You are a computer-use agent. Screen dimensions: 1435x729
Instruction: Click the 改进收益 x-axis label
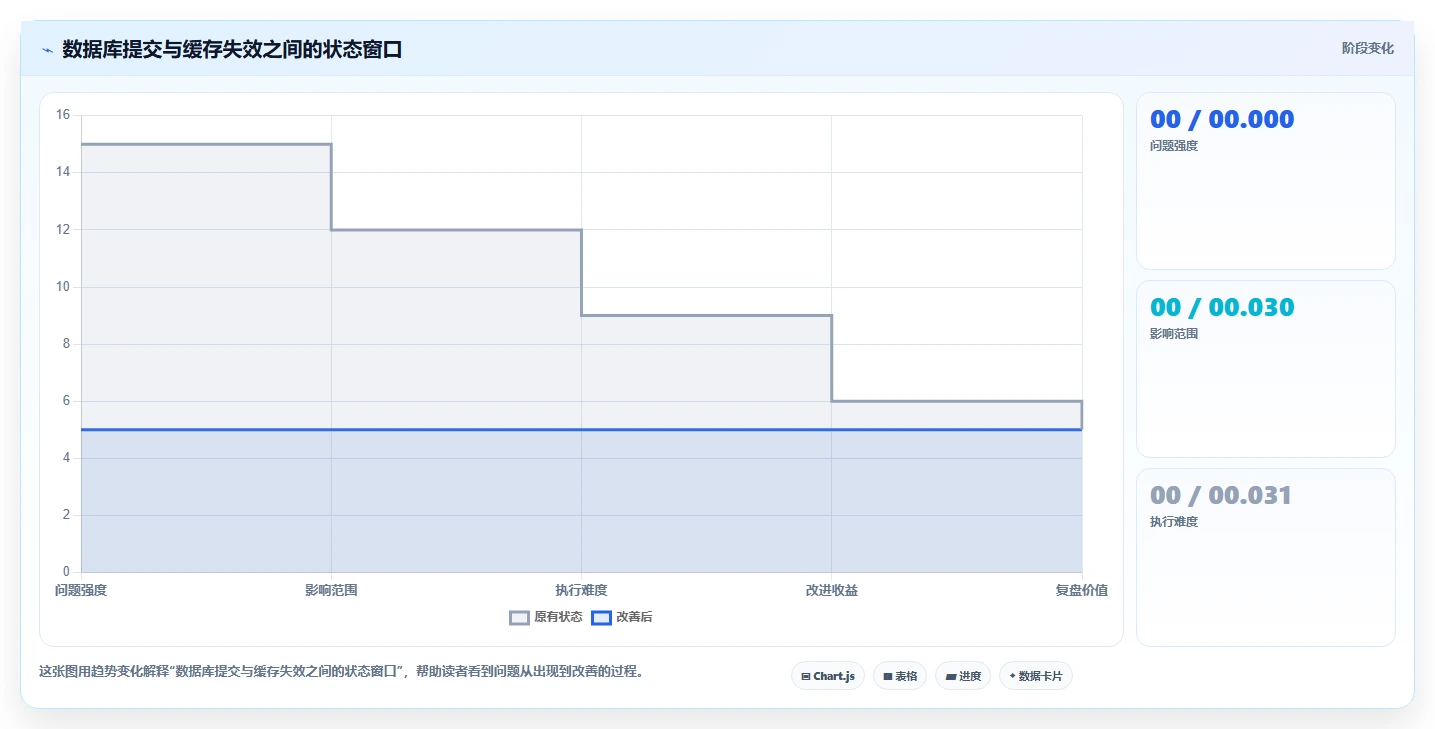pyautogui.click(x=832, y=590)
